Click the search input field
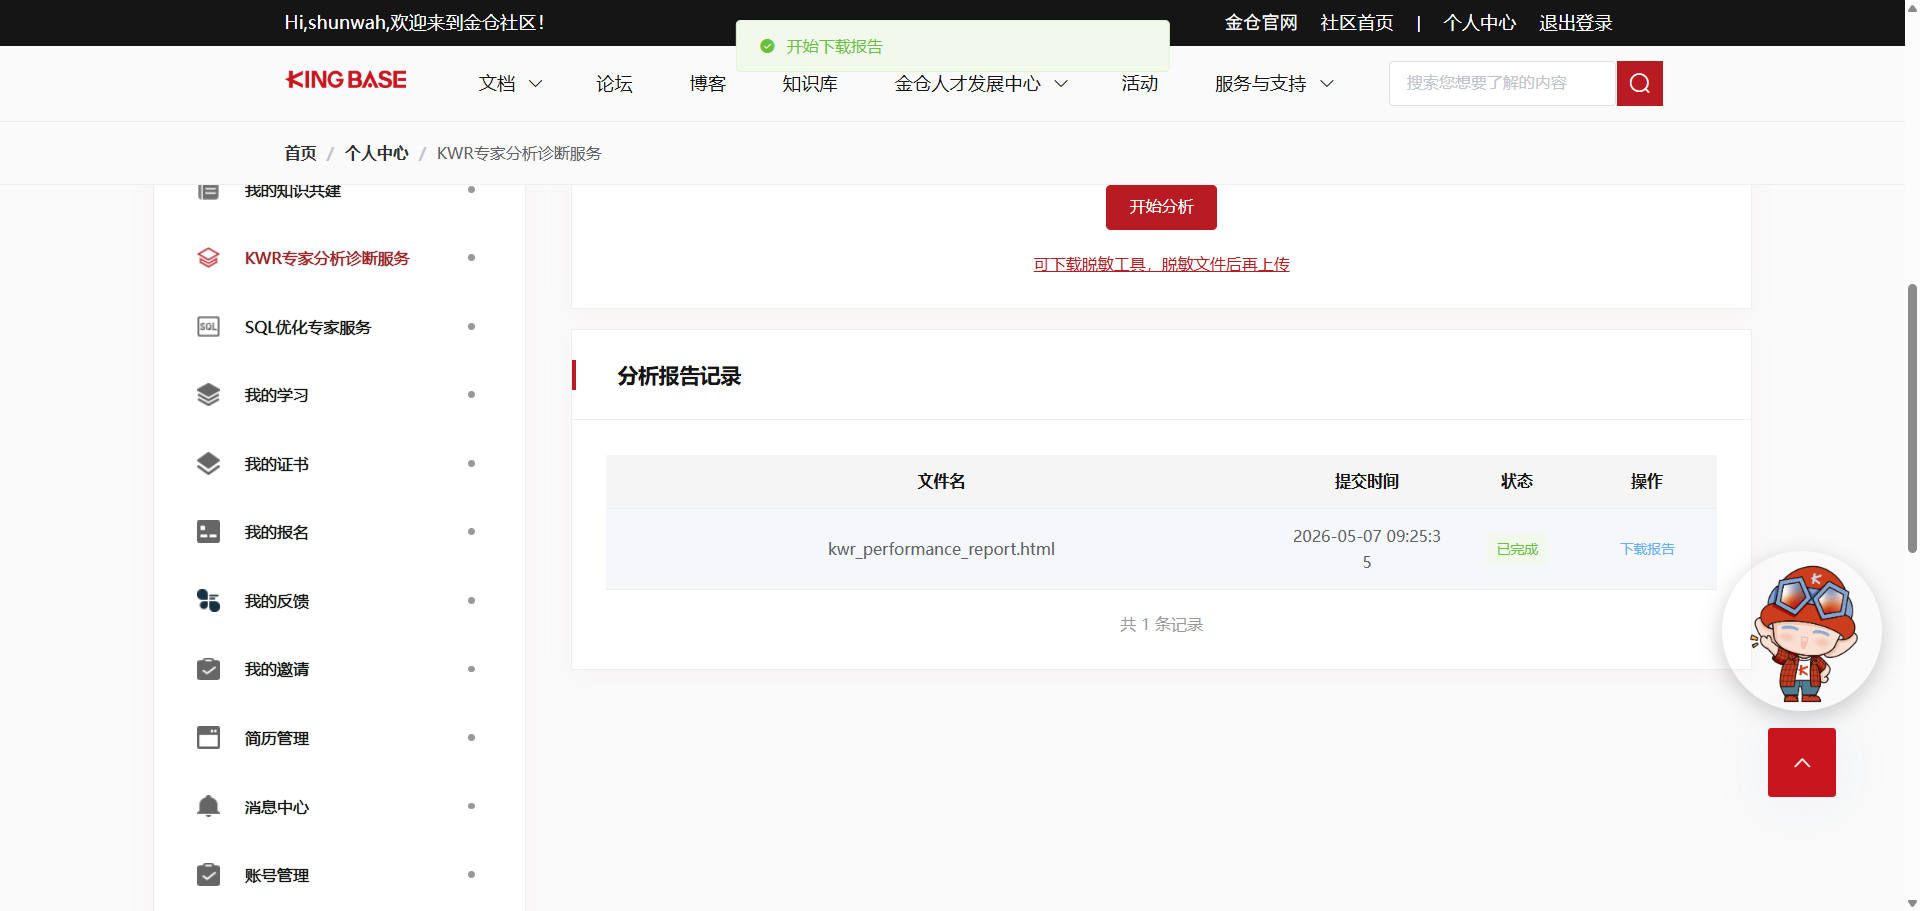Image resolution: width=1920 pixels, height=911 pixels. 1502,83
